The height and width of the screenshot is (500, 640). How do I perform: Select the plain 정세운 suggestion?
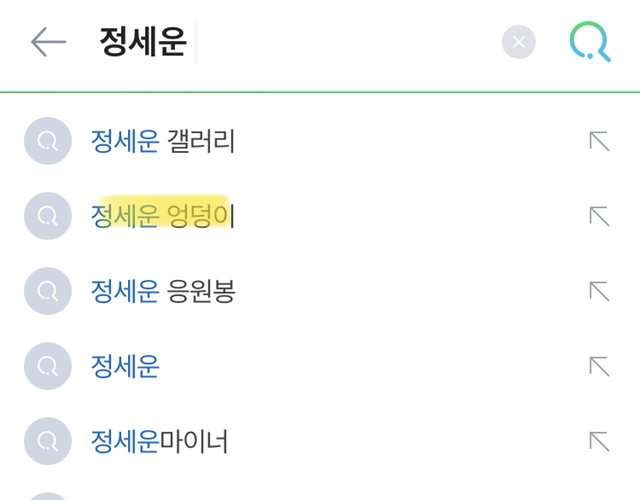click(x=126, y=367)
